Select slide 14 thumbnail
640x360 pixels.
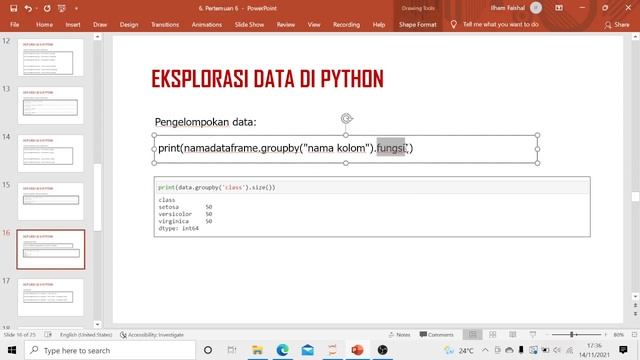51,153
